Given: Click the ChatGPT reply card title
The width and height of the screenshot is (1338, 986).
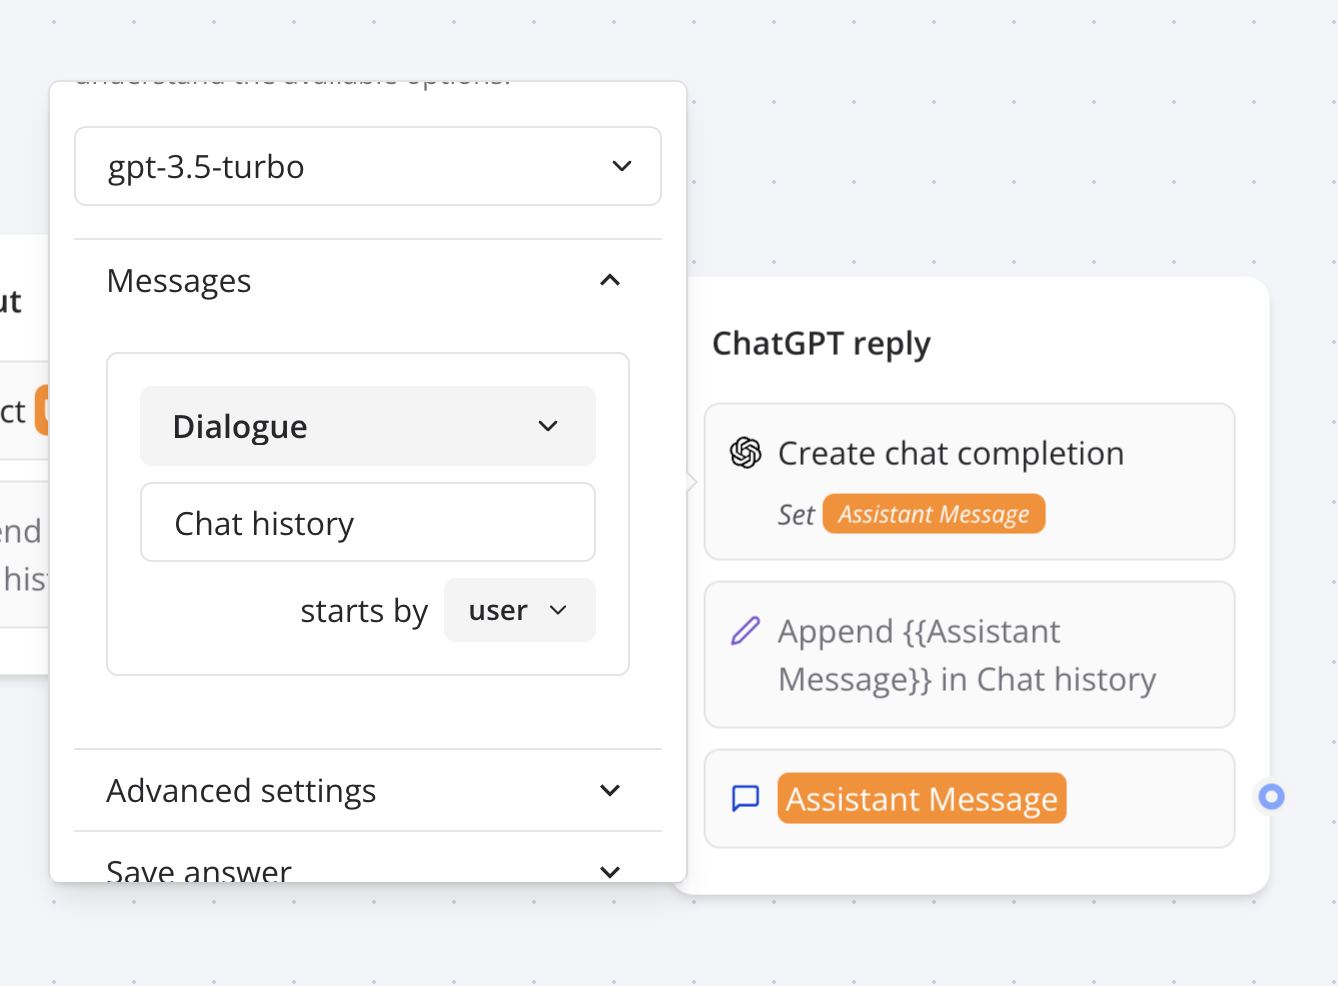Looking at the screenshot, I should 821,343.
